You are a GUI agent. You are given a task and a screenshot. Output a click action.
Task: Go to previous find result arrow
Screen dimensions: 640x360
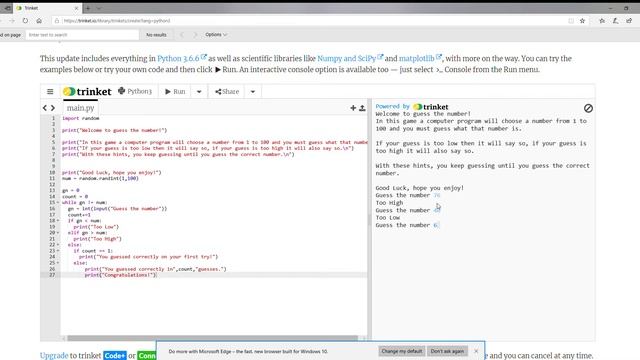182,35
